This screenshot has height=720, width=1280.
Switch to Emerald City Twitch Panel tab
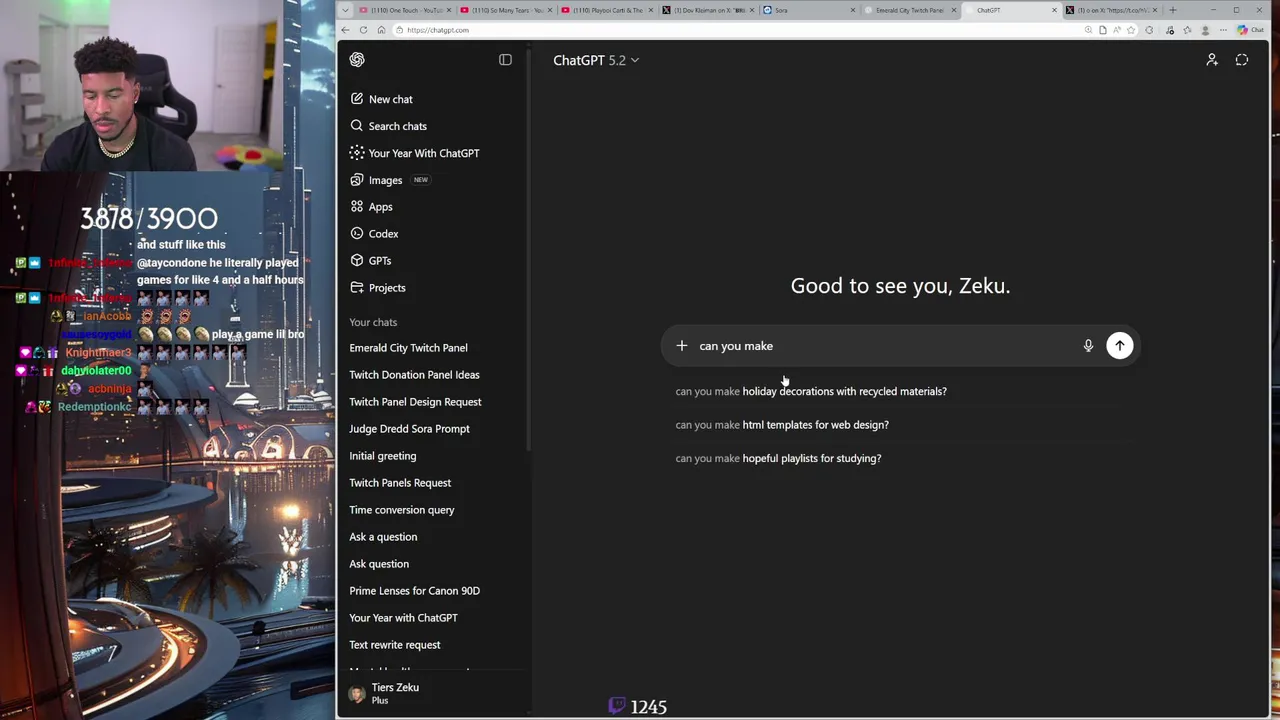(909, 10)
